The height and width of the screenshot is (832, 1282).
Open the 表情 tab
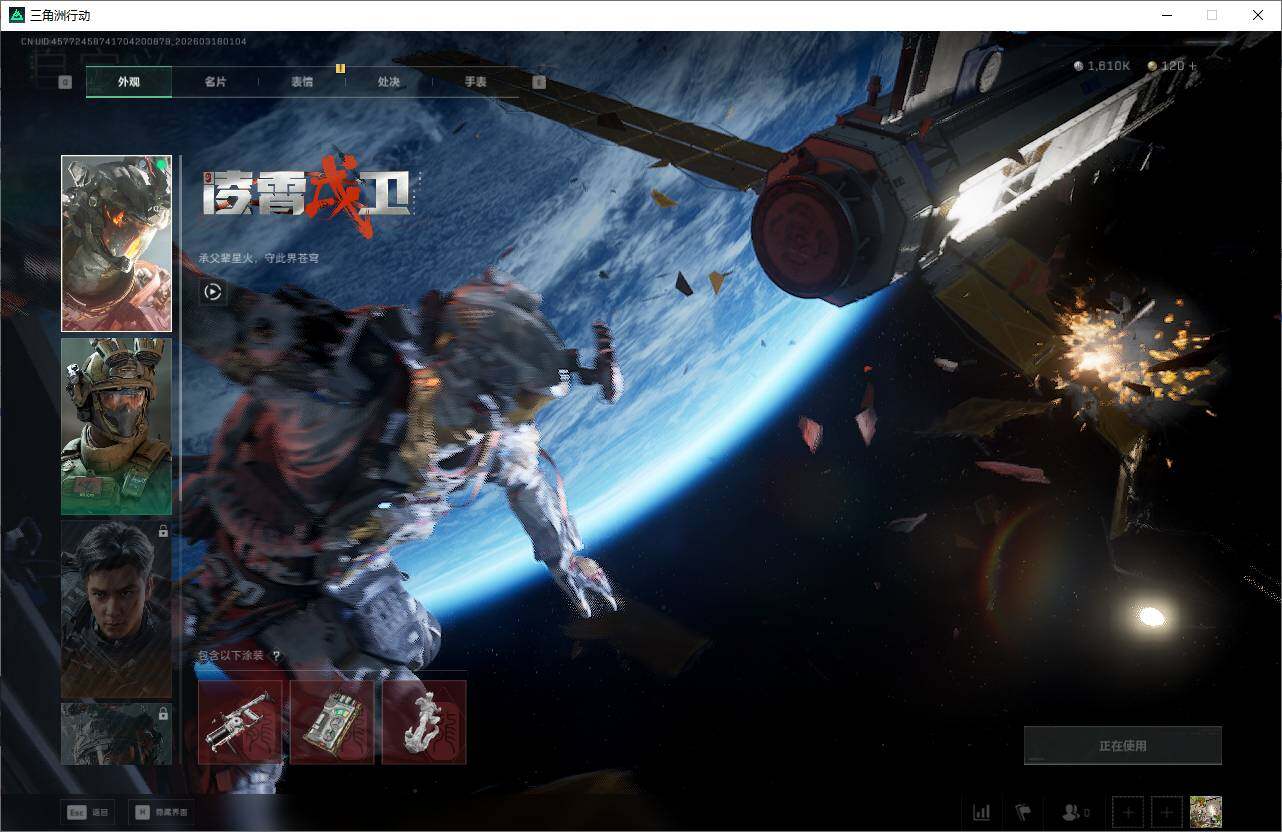pos(301,82)
